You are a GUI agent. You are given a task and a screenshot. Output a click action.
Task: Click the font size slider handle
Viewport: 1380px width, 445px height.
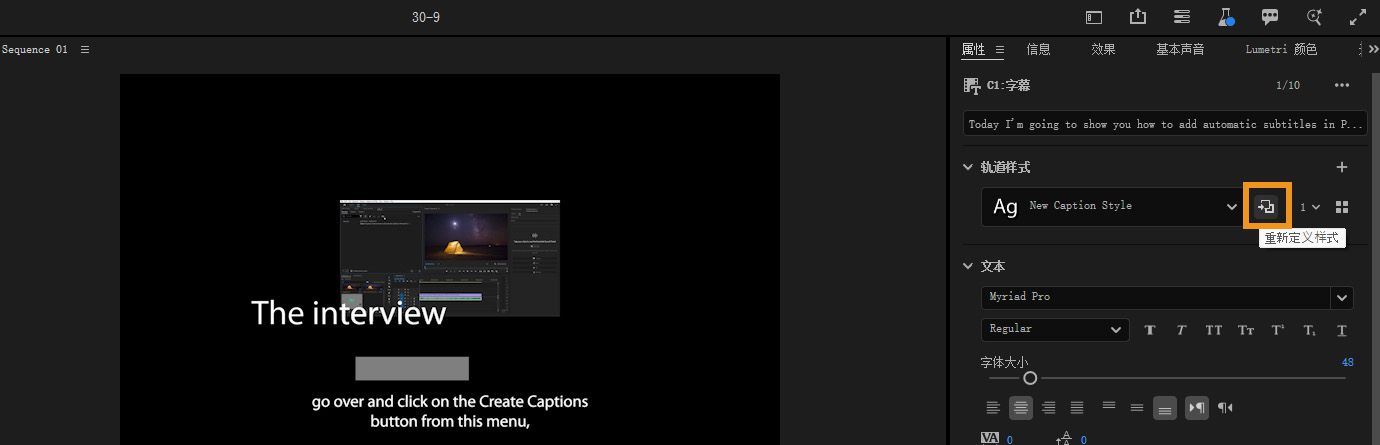click(1030, 378)
